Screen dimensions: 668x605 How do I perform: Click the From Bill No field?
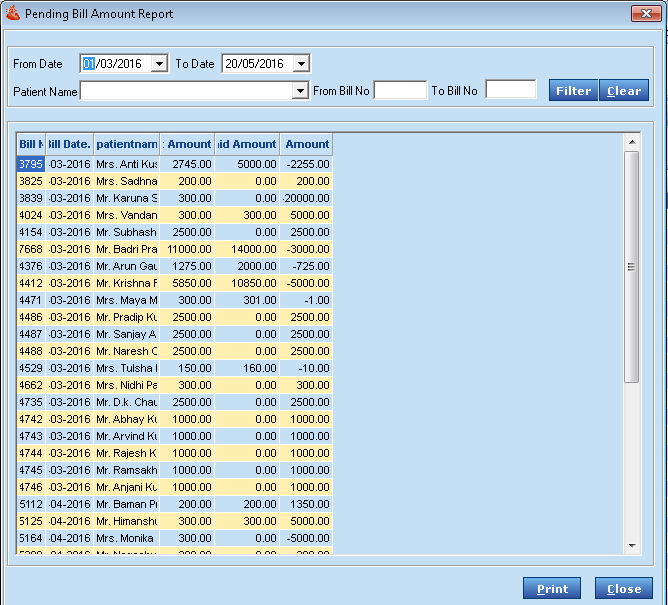(x=400, y=91)
